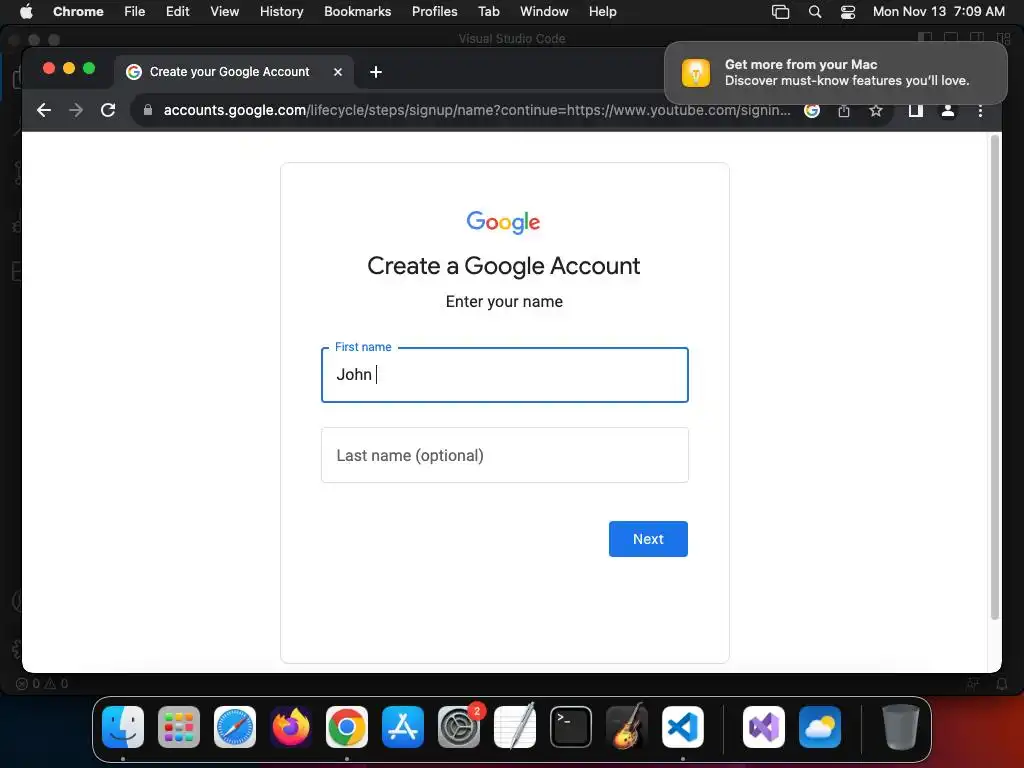This screenshot has height=768, width=1024.
Task: Open Chrome three-dot menu
Action: (980, 110)
